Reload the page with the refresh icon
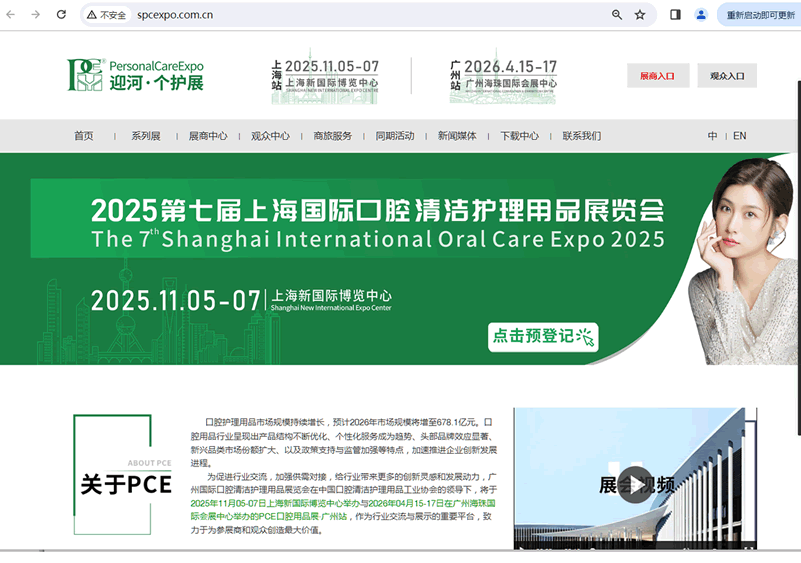Viewport: 801px width, 563px height. point(61,15)
